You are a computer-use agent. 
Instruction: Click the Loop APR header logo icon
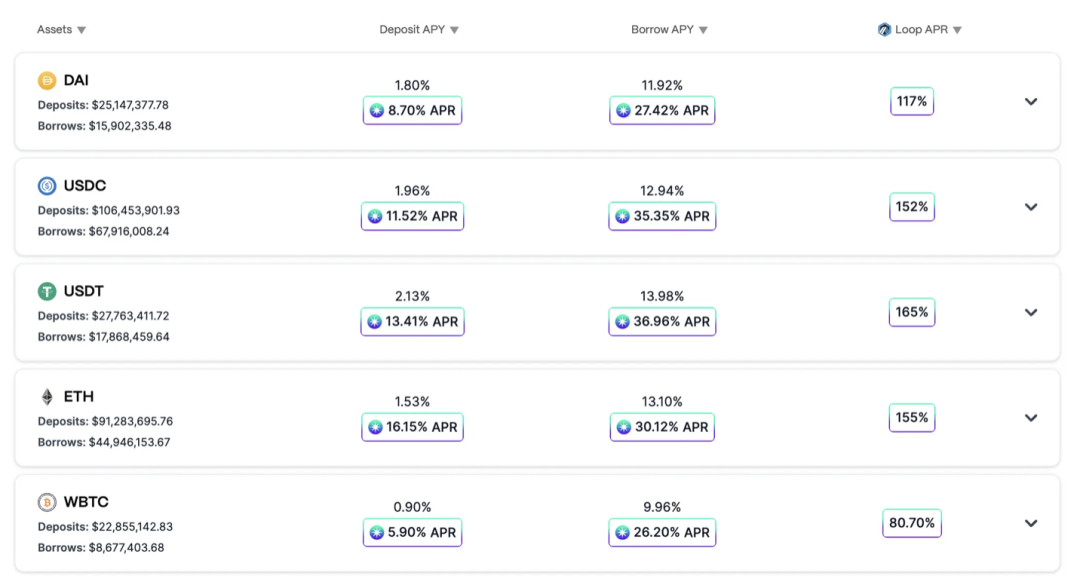point(884,30)
